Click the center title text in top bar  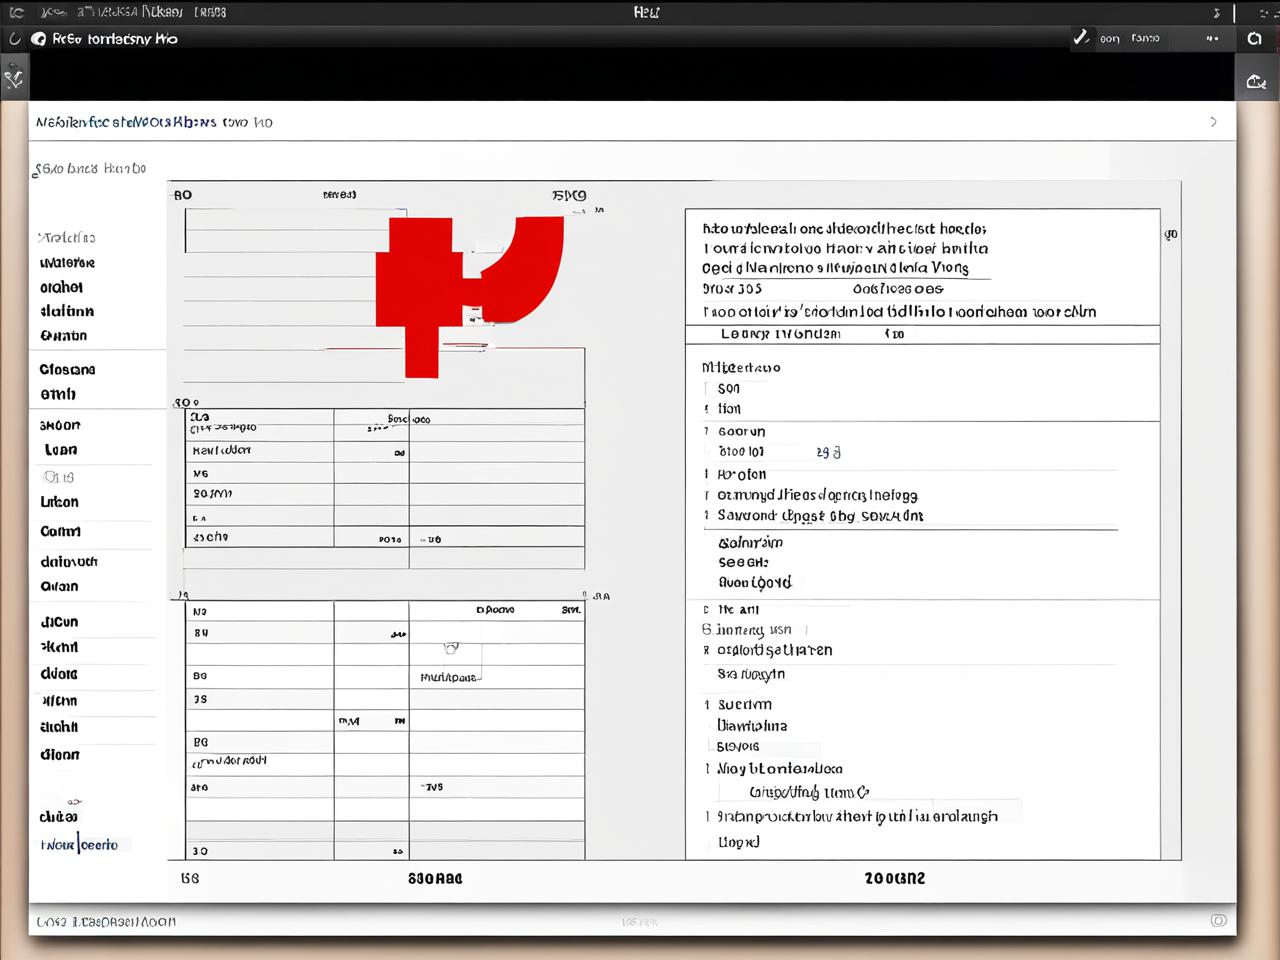coord(647,12)
